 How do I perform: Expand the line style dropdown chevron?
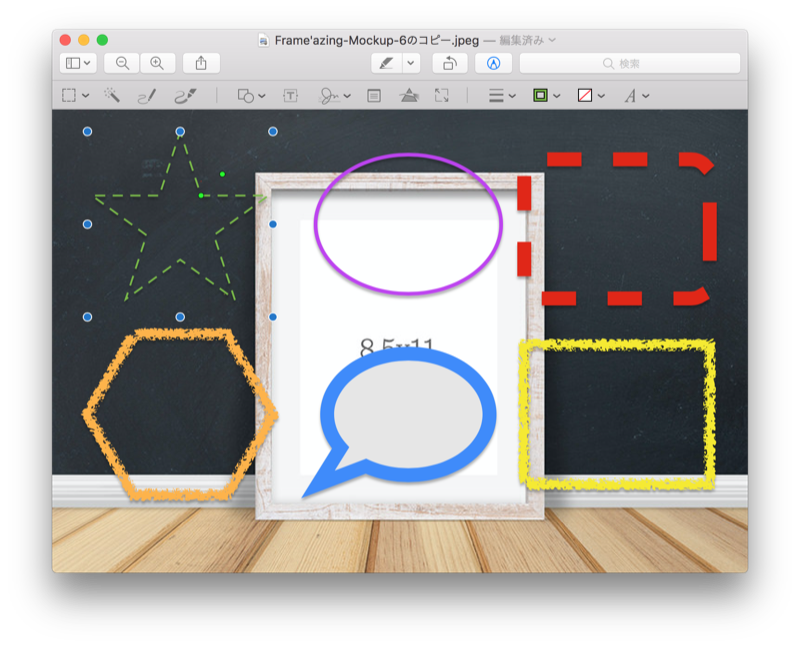point(512,95)
